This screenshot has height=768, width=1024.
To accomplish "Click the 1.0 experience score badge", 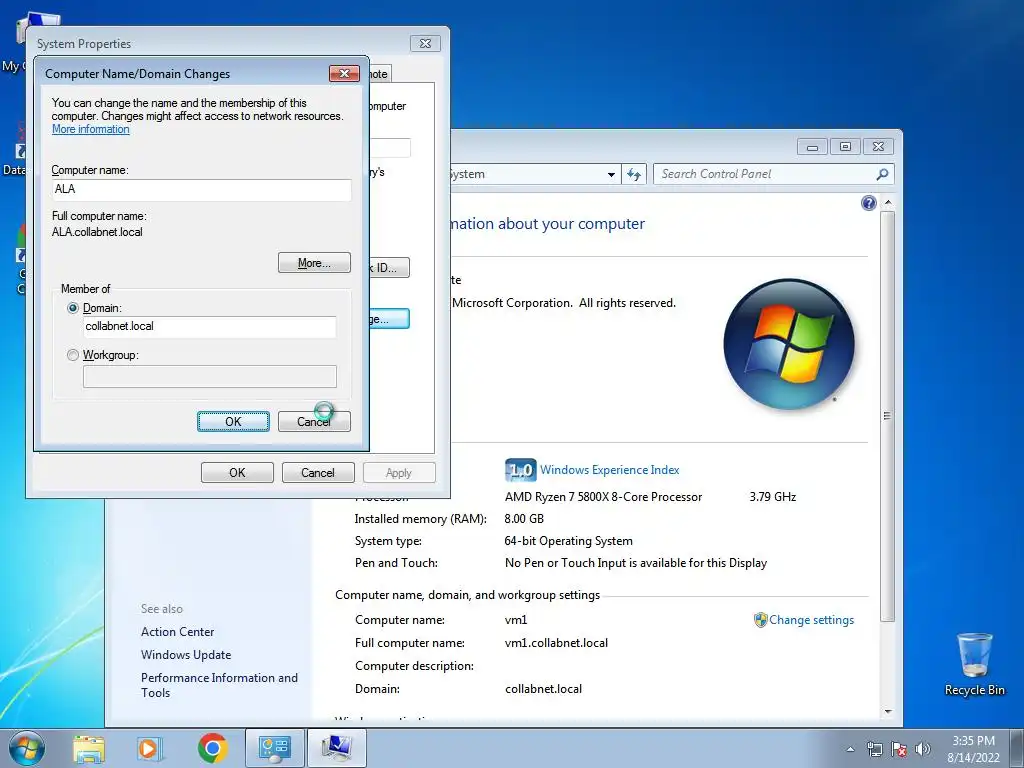I will click(x=520, y=470).
